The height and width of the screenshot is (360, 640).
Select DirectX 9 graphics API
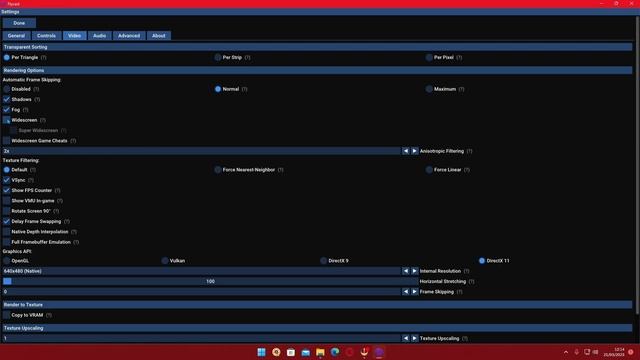(x=323, y=261)
